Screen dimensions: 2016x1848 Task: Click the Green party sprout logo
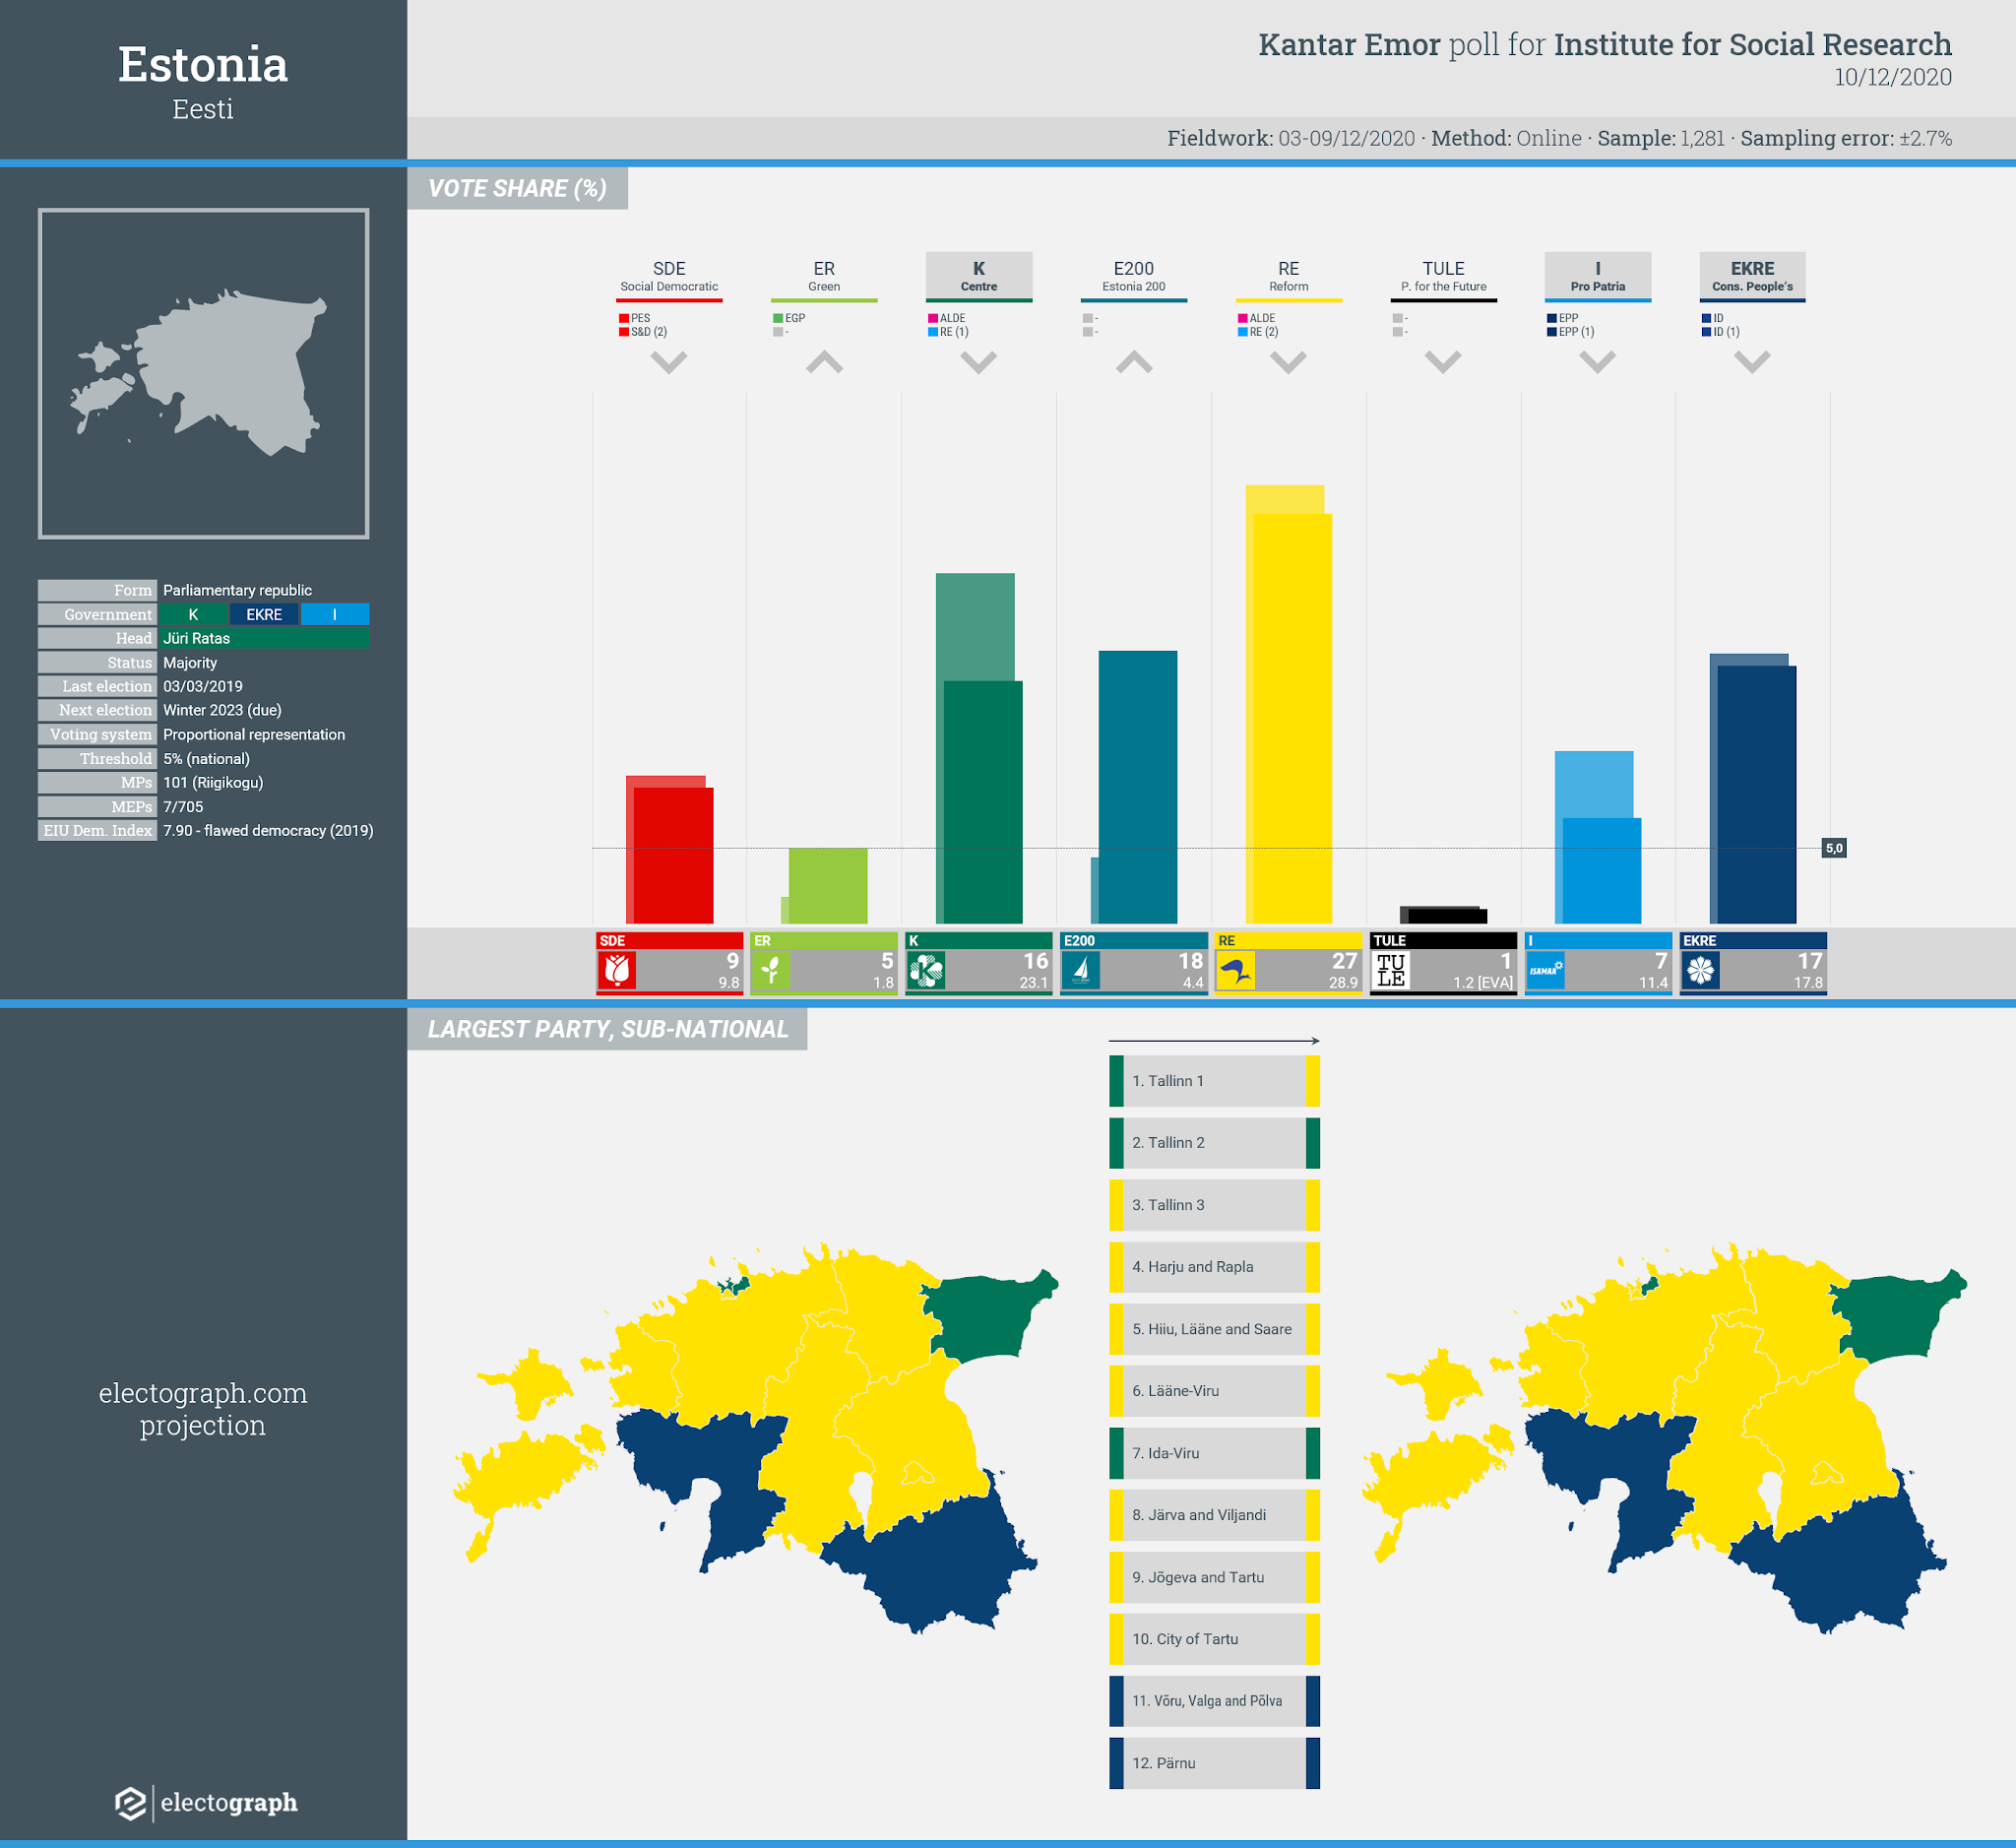(771, 969)
